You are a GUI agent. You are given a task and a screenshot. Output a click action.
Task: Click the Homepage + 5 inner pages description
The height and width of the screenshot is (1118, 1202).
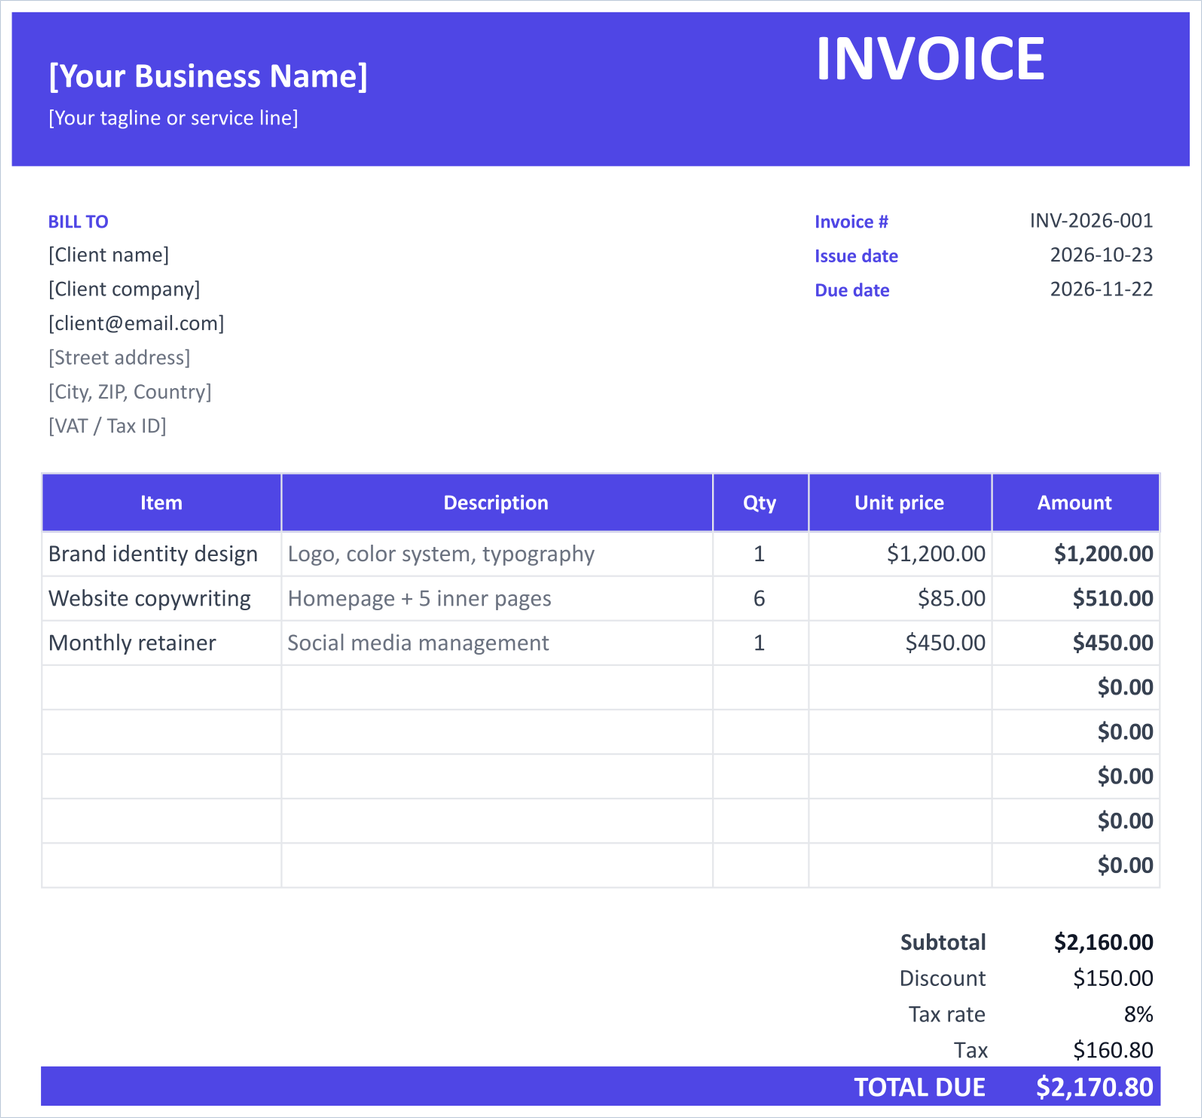(x=497, y=598)
